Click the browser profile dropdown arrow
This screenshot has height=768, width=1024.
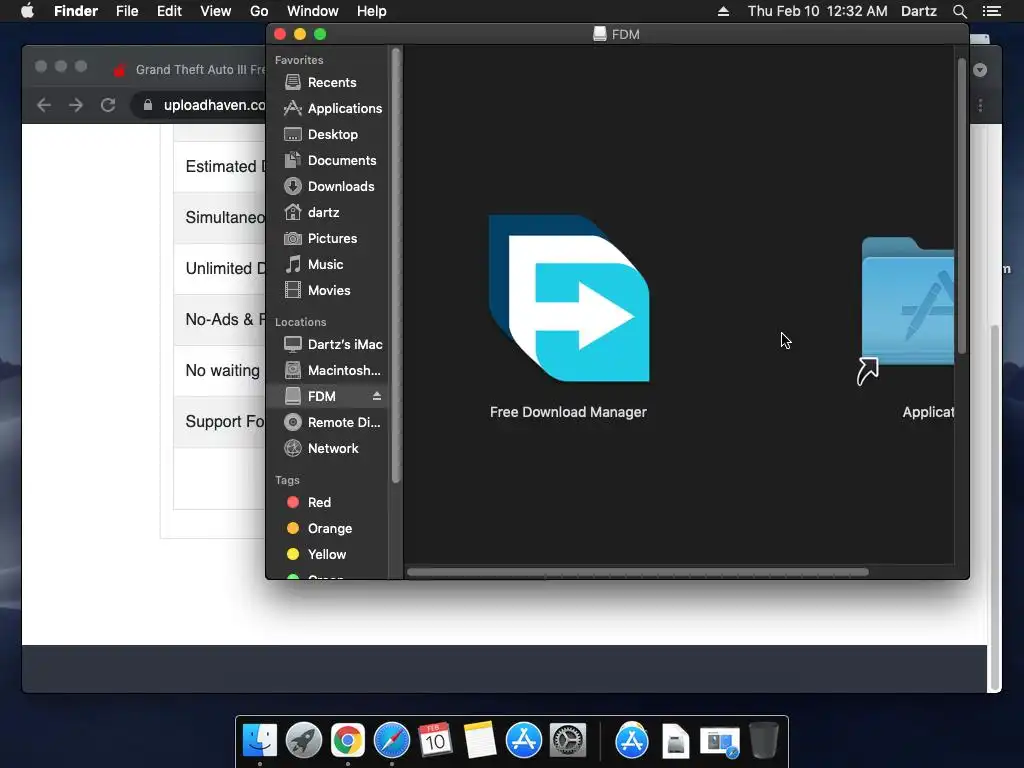(980, 70)
